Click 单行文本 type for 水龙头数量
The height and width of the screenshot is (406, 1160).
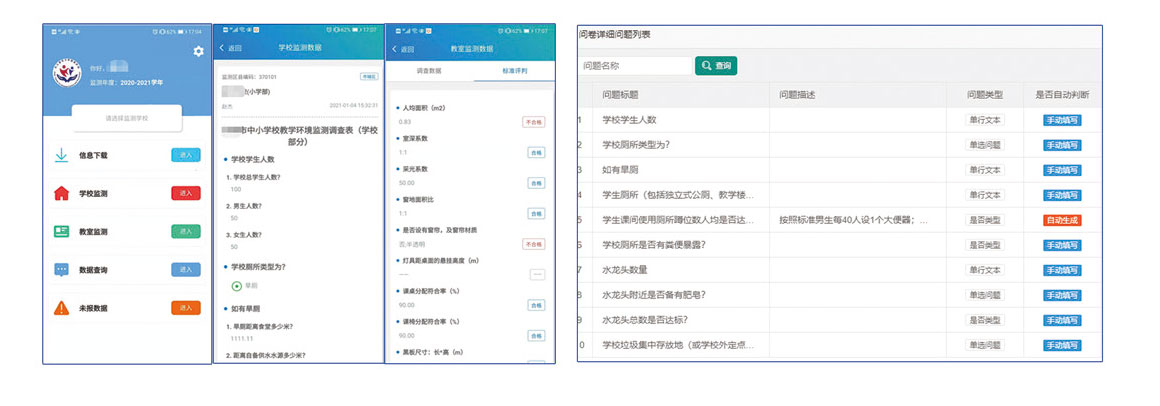(x=985, y=270)
